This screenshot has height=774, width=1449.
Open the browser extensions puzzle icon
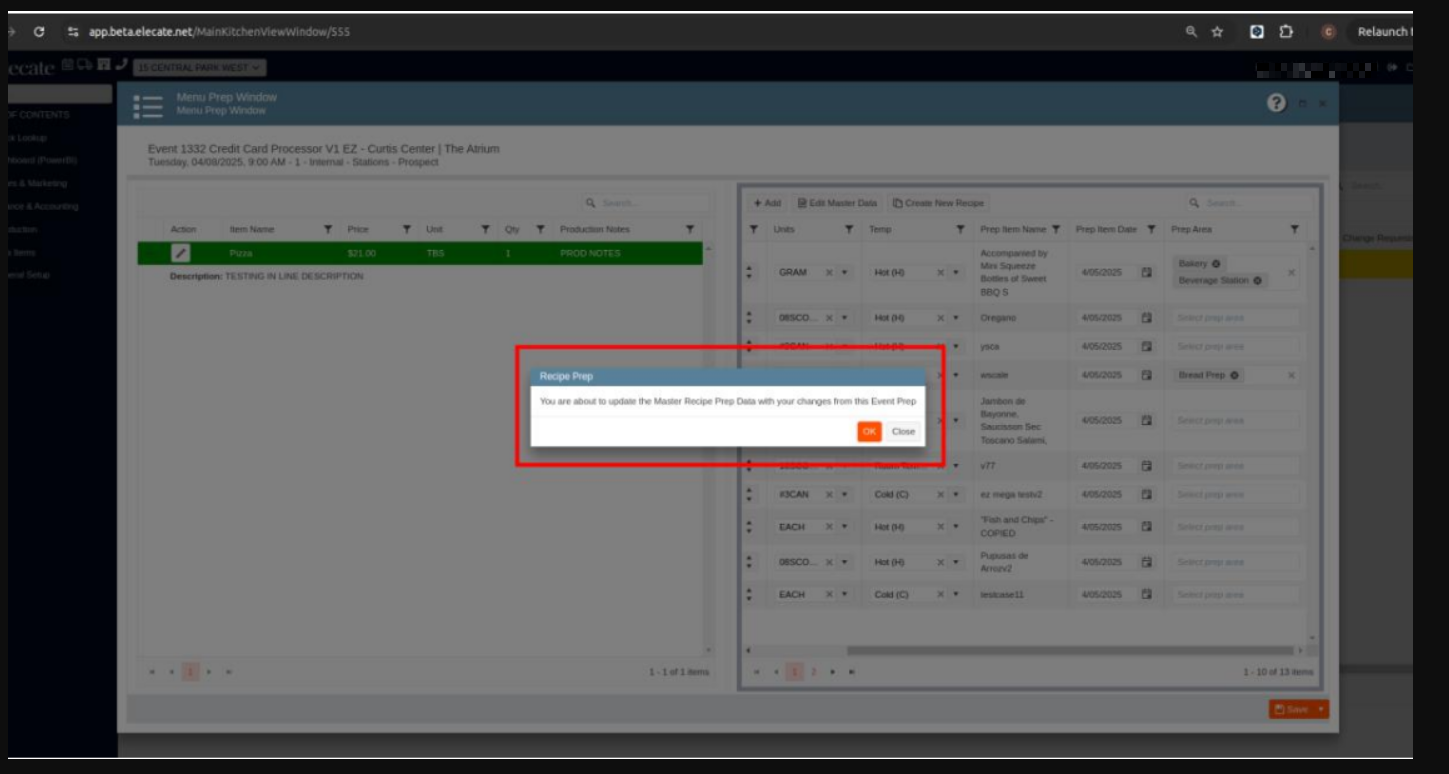(x=1286, y=32)
